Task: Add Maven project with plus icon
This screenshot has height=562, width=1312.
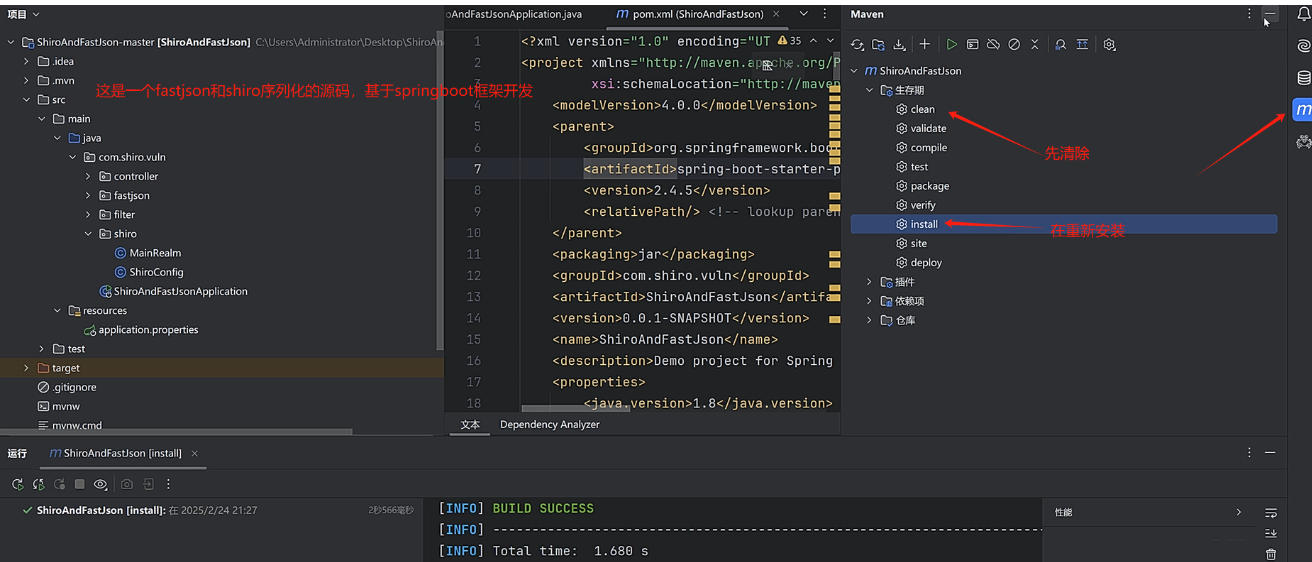Action: [925, 45]
